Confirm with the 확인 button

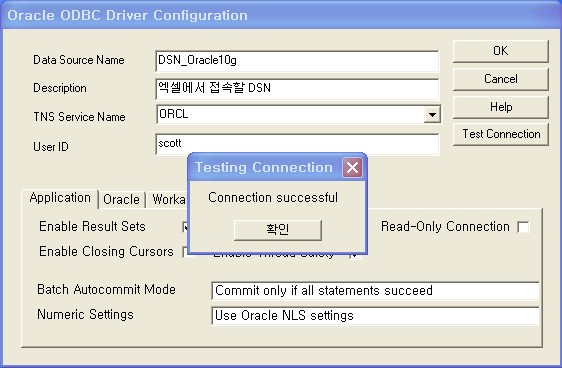(277, 230)
